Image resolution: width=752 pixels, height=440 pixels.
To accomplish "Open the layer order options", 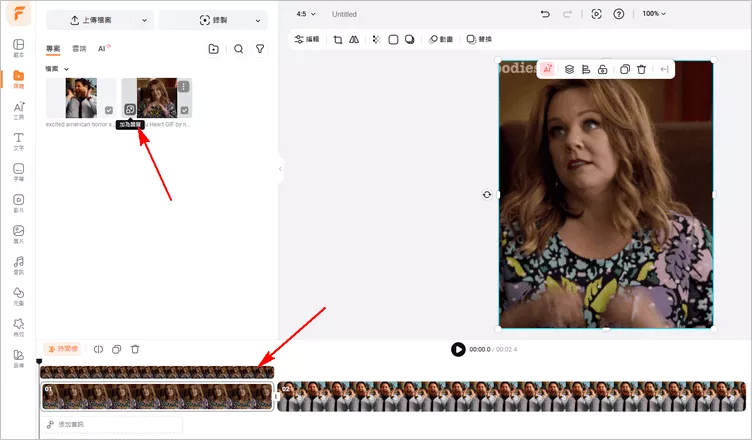I will coord(569,70).
